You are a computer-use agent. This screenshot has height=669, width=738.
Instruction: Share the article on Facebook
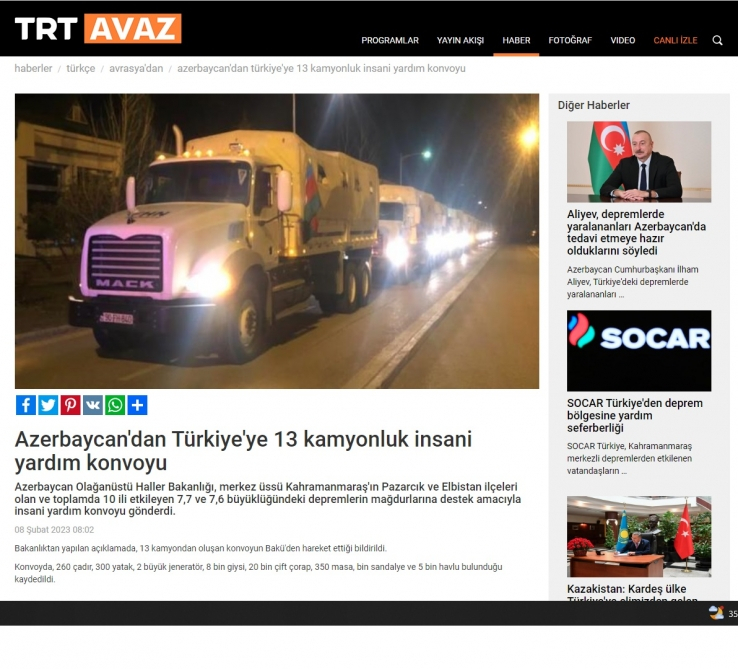(26, 405)
